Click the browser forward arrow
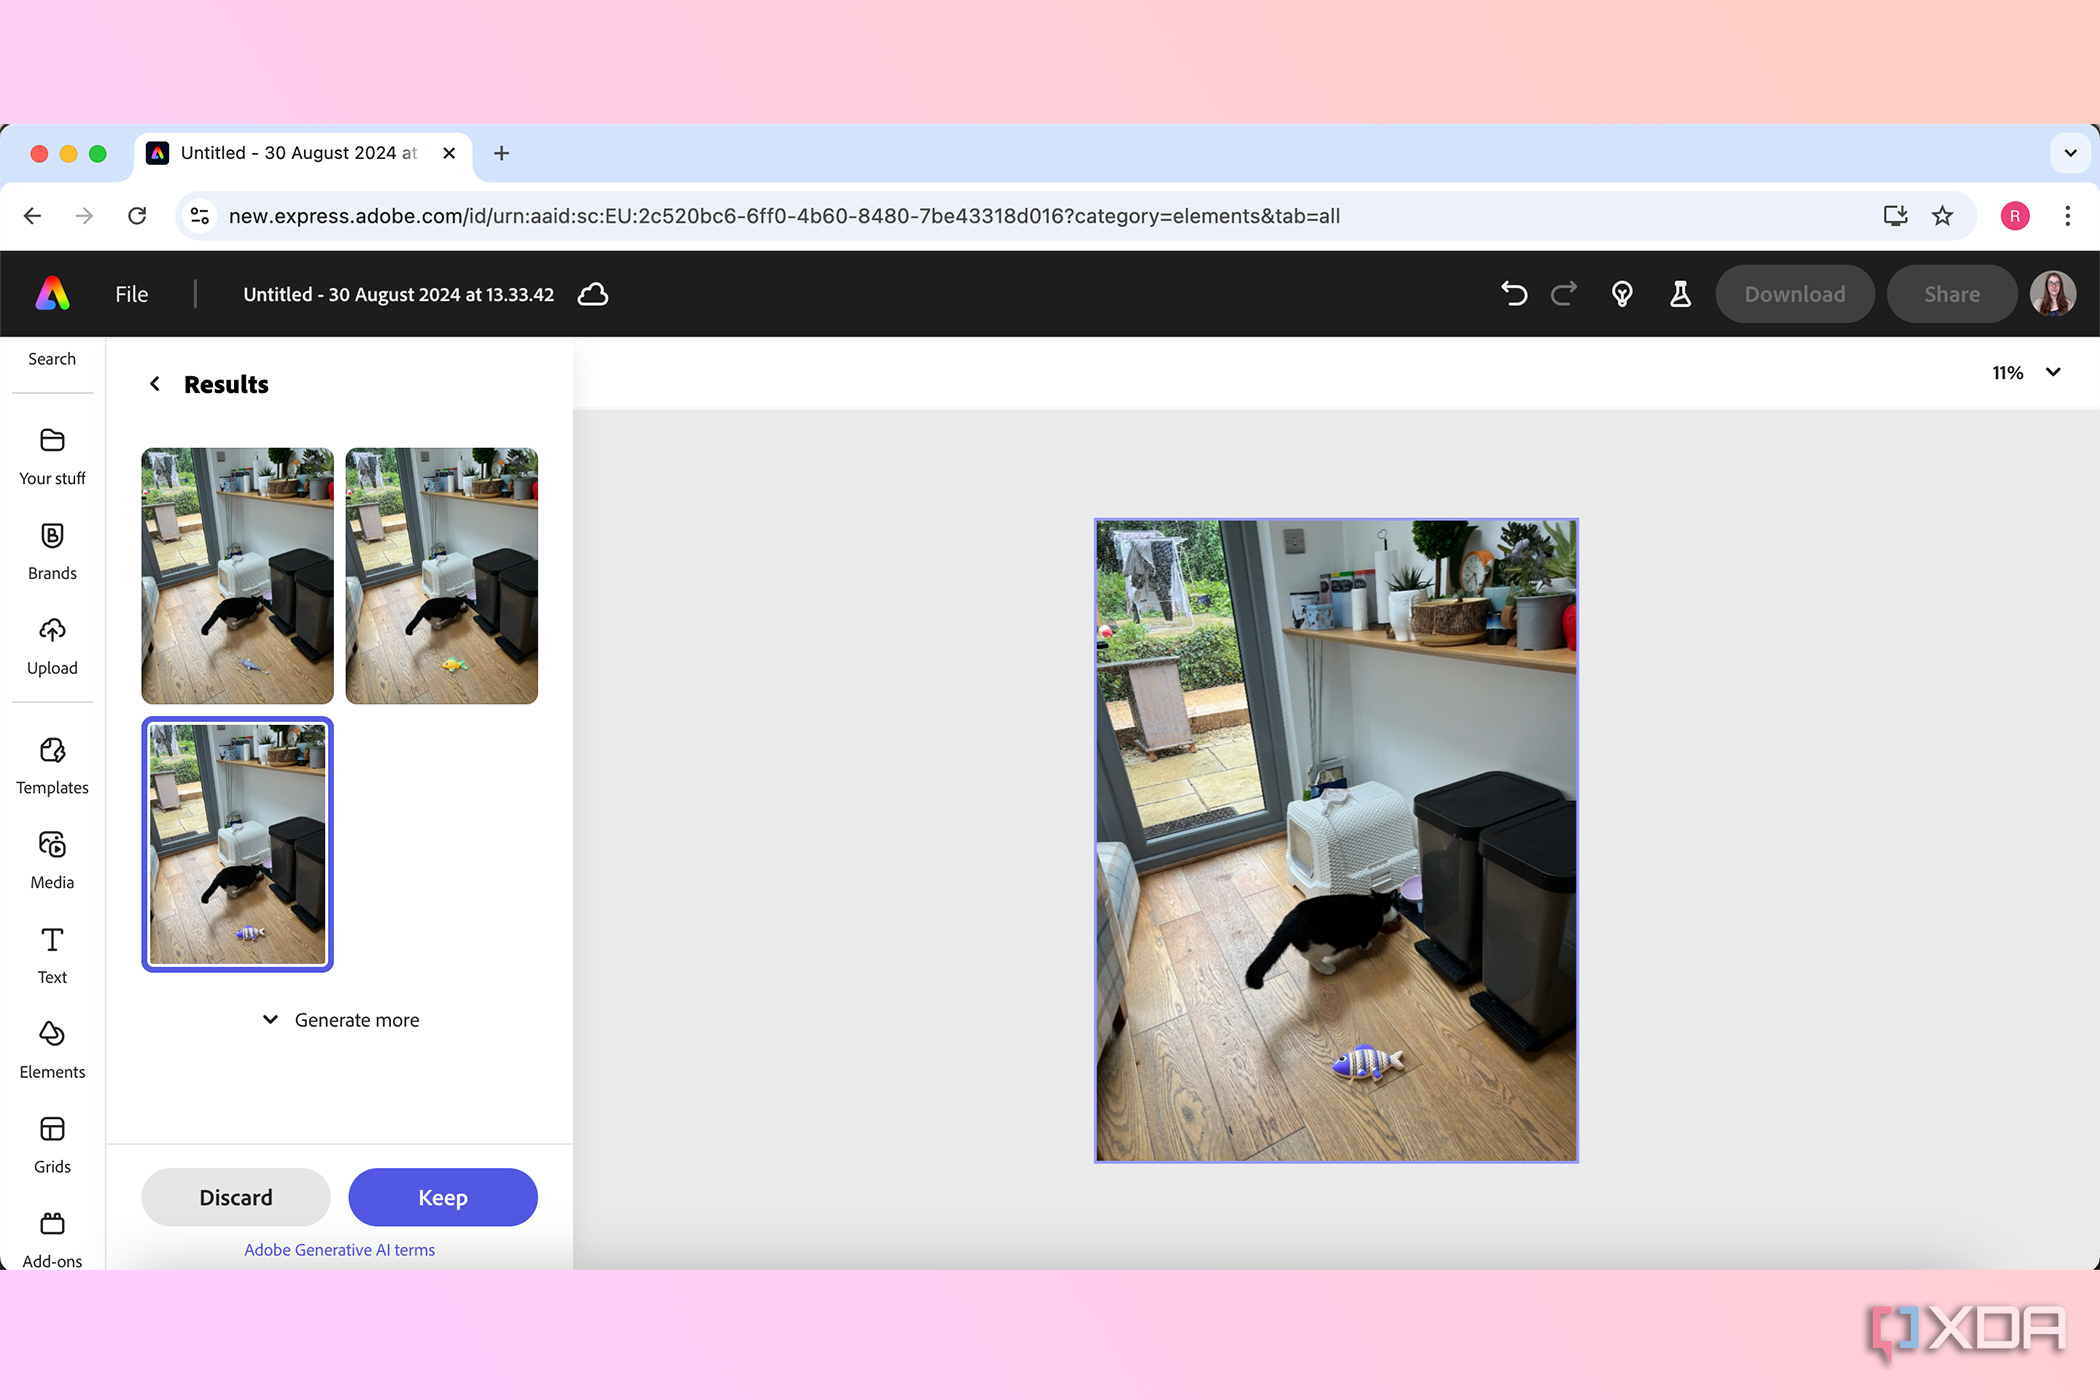The height and width of the screenshot is (1400, 2100). 84,216
